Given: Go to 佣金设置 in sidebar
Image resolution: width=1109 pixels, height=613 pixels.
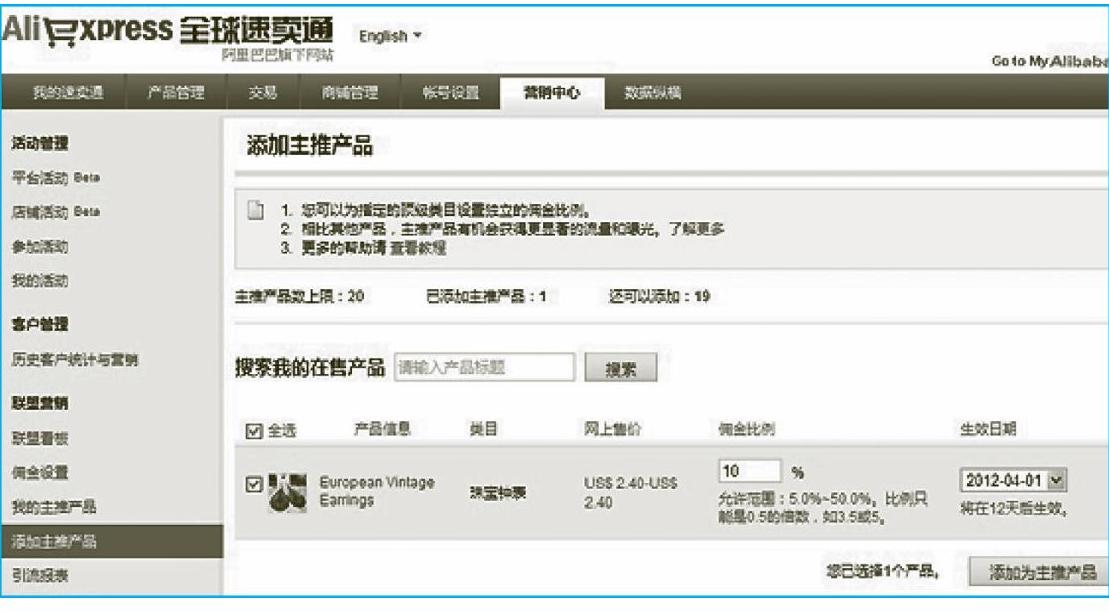Looking at the screenshot, I should pos(40,472).
